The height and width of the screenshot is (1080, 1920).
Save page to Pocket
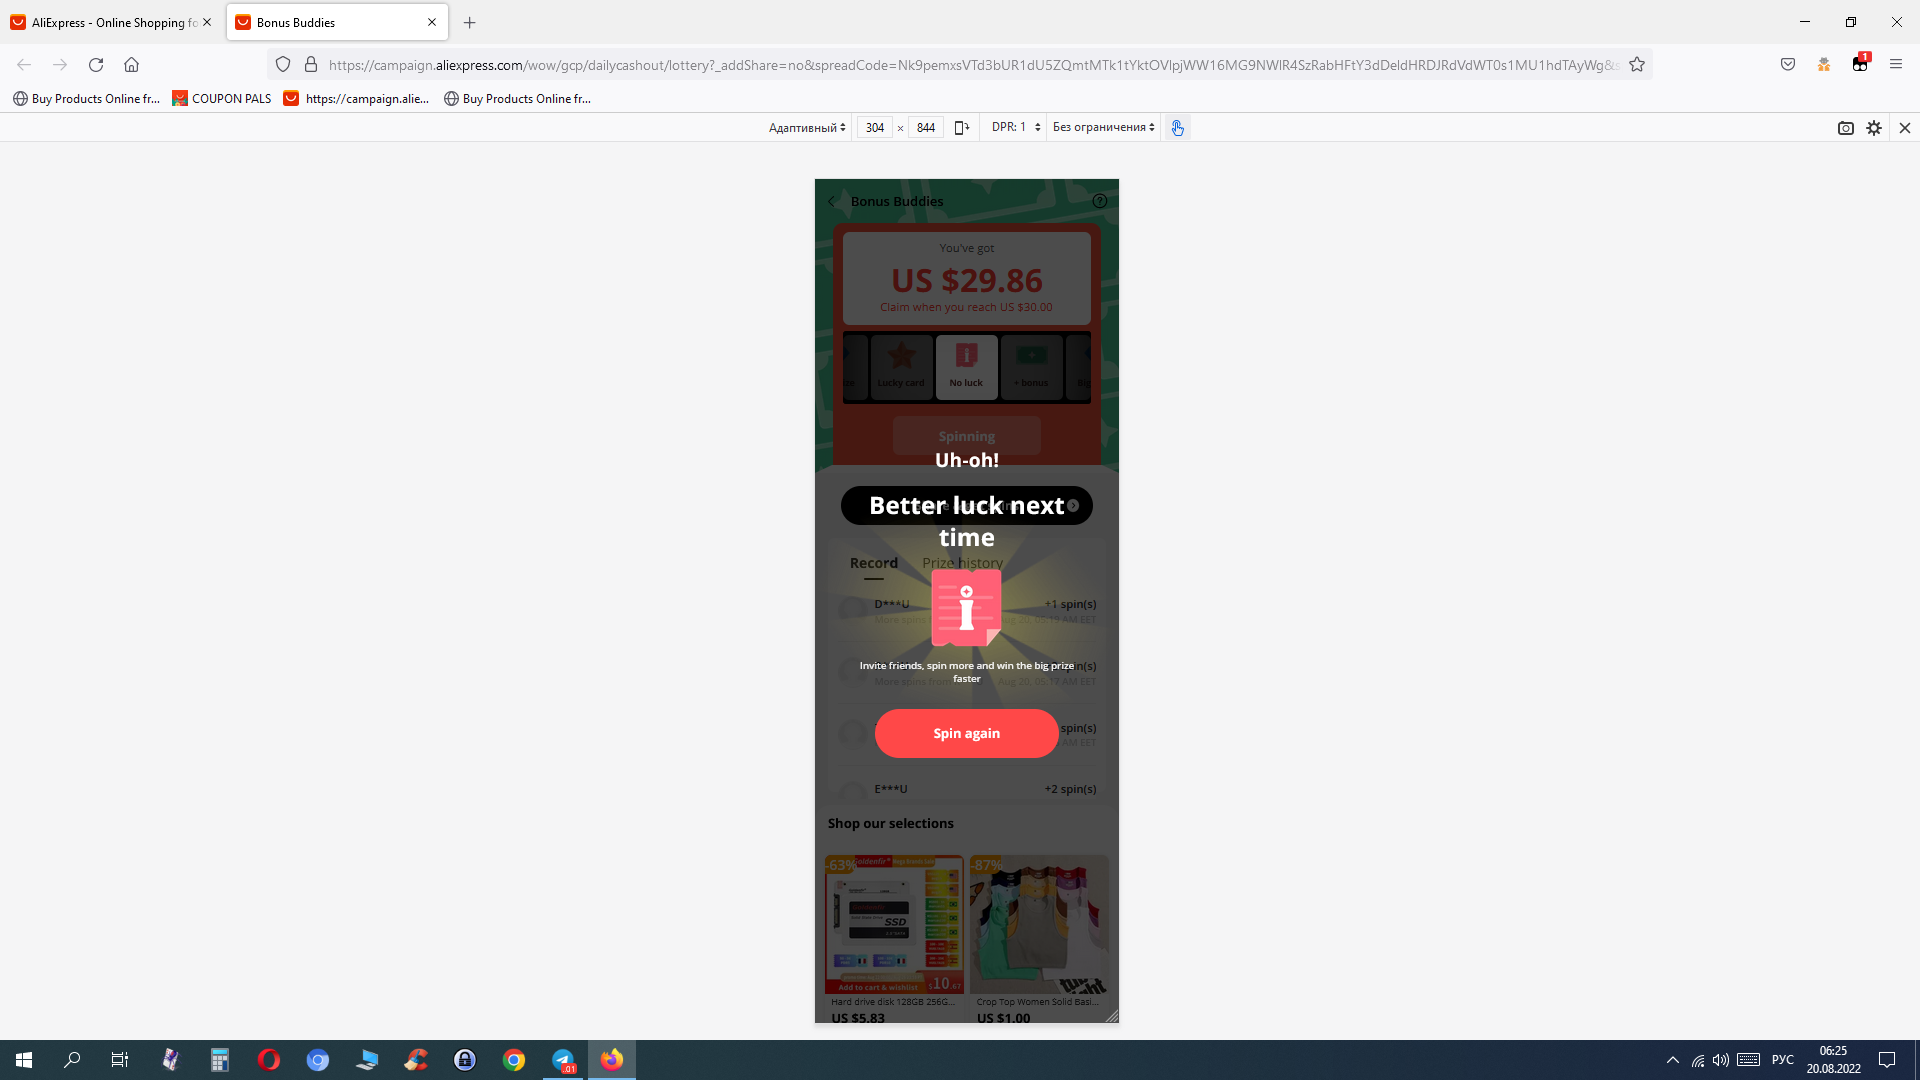click(1788, 65)
